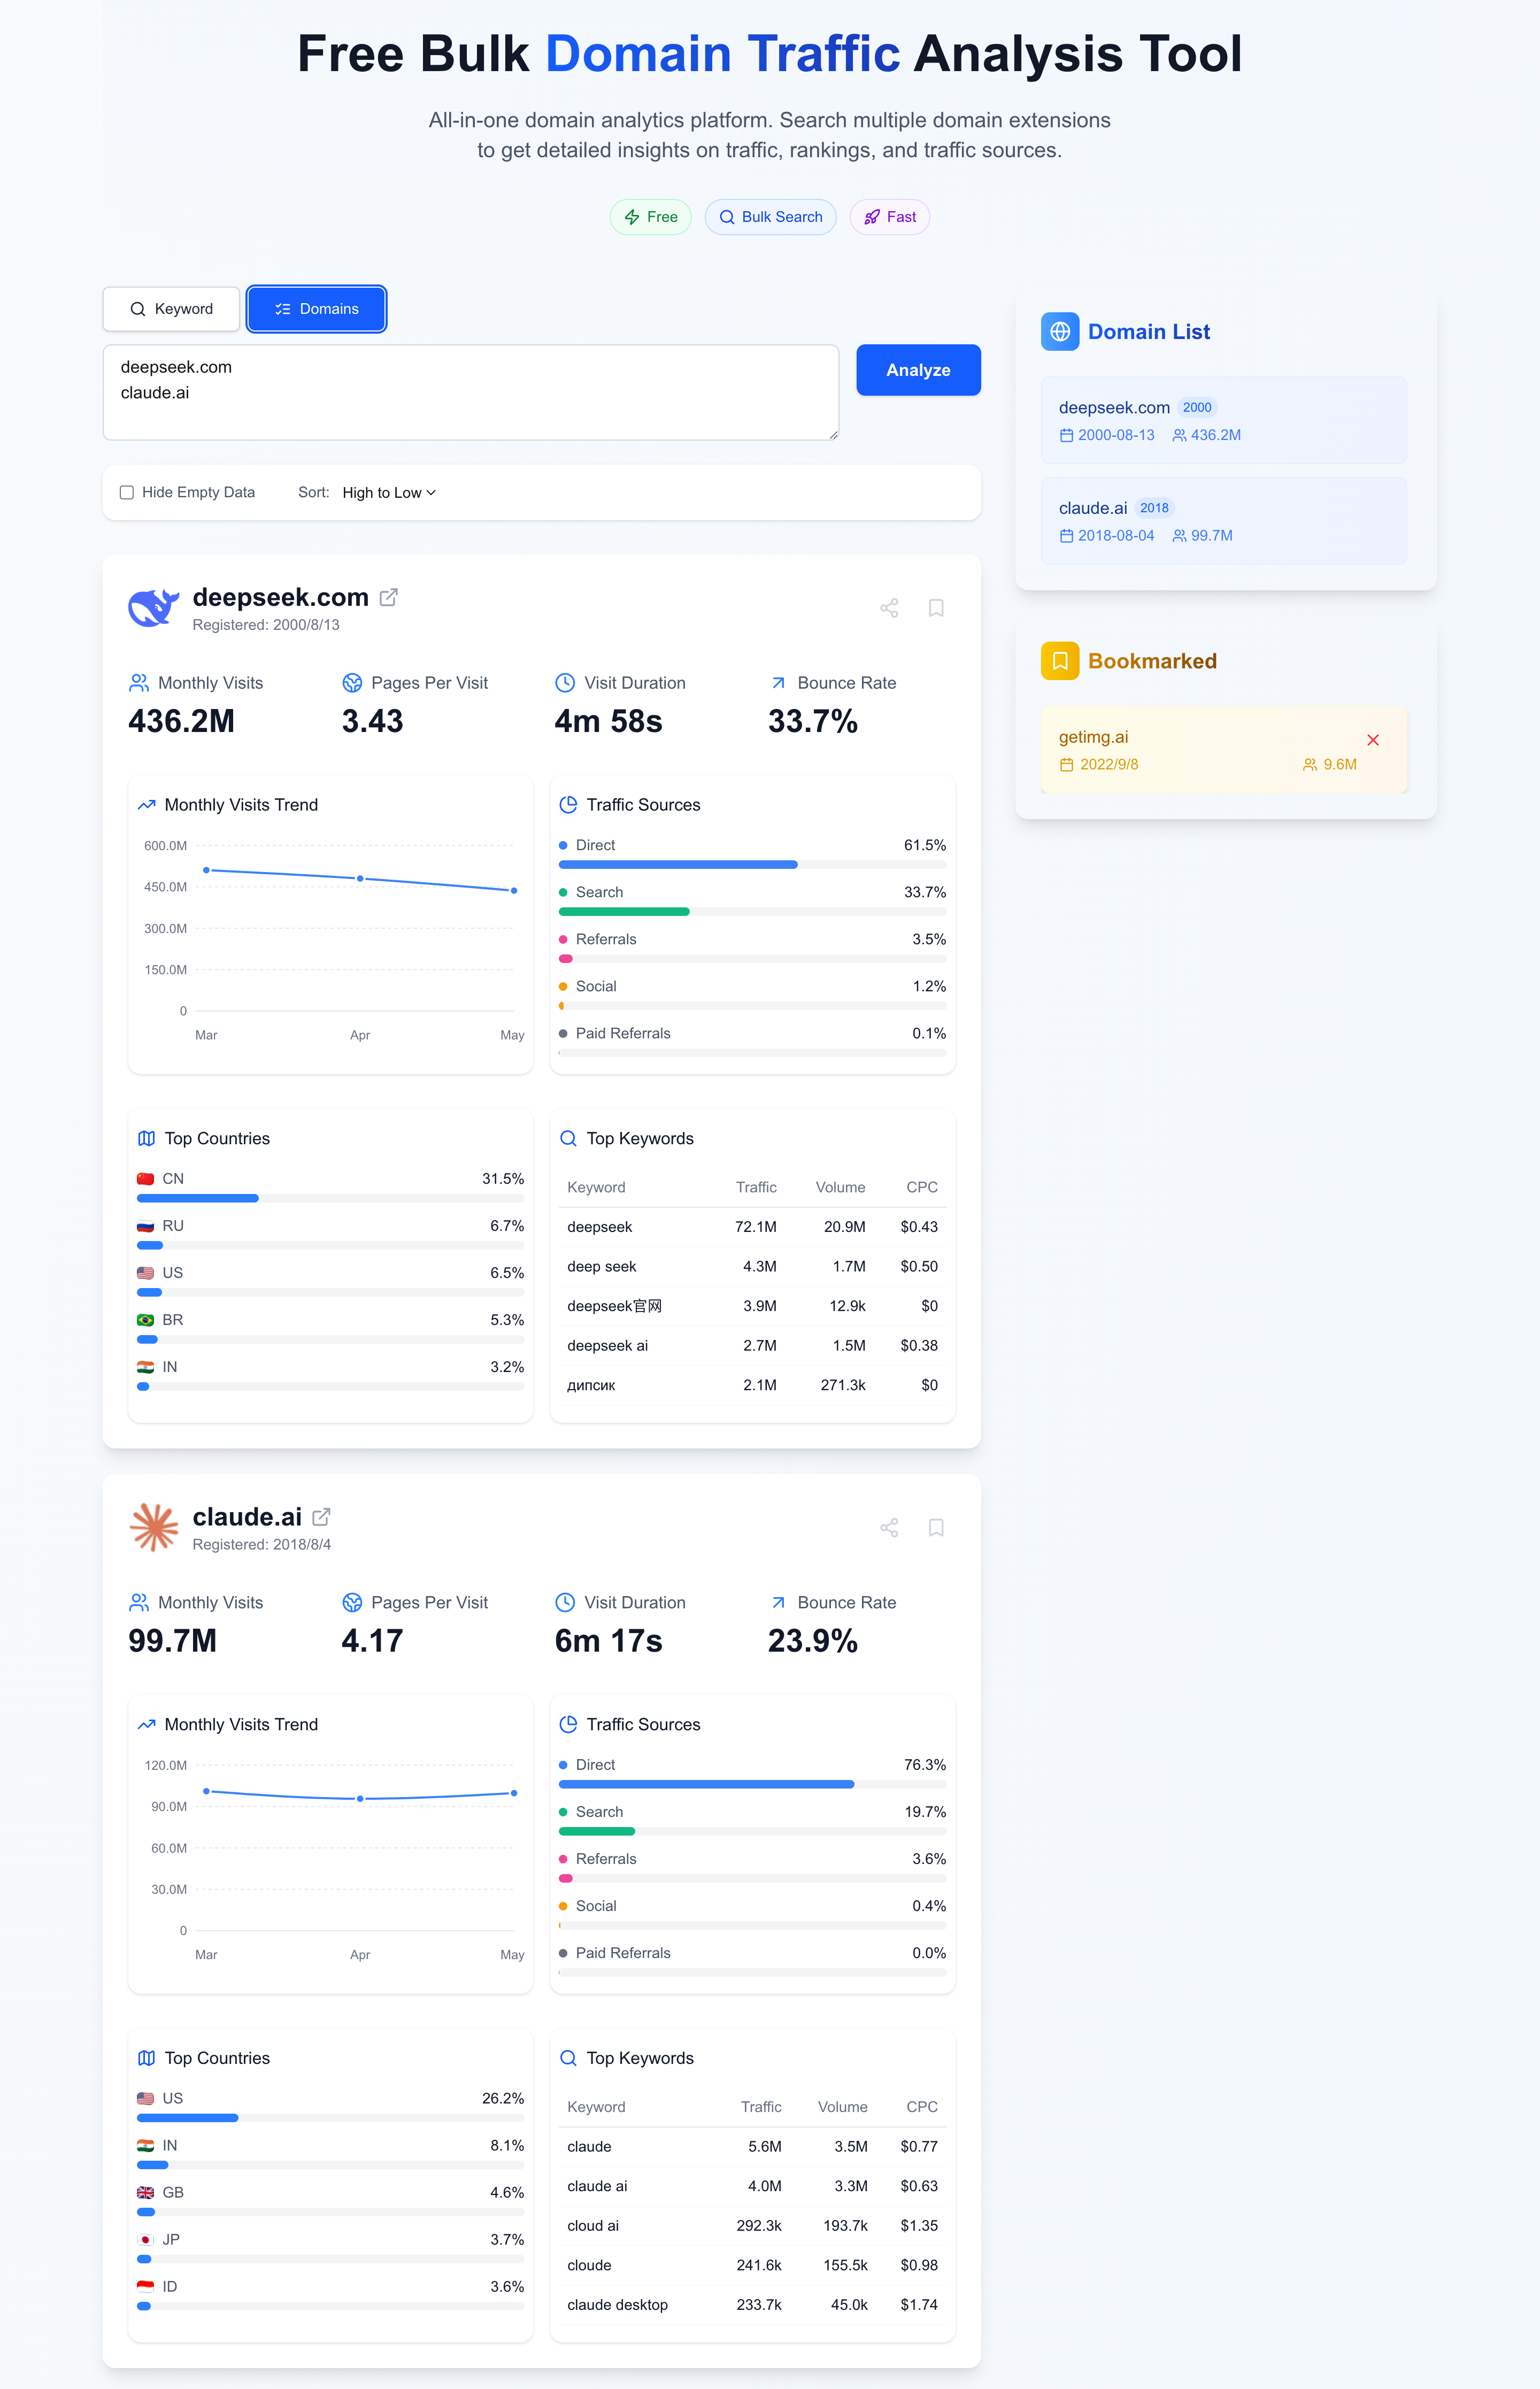Click deepseek Pages Per Visit icon
Viewport: 1540px width, 2389px height.
coord(352,683)
